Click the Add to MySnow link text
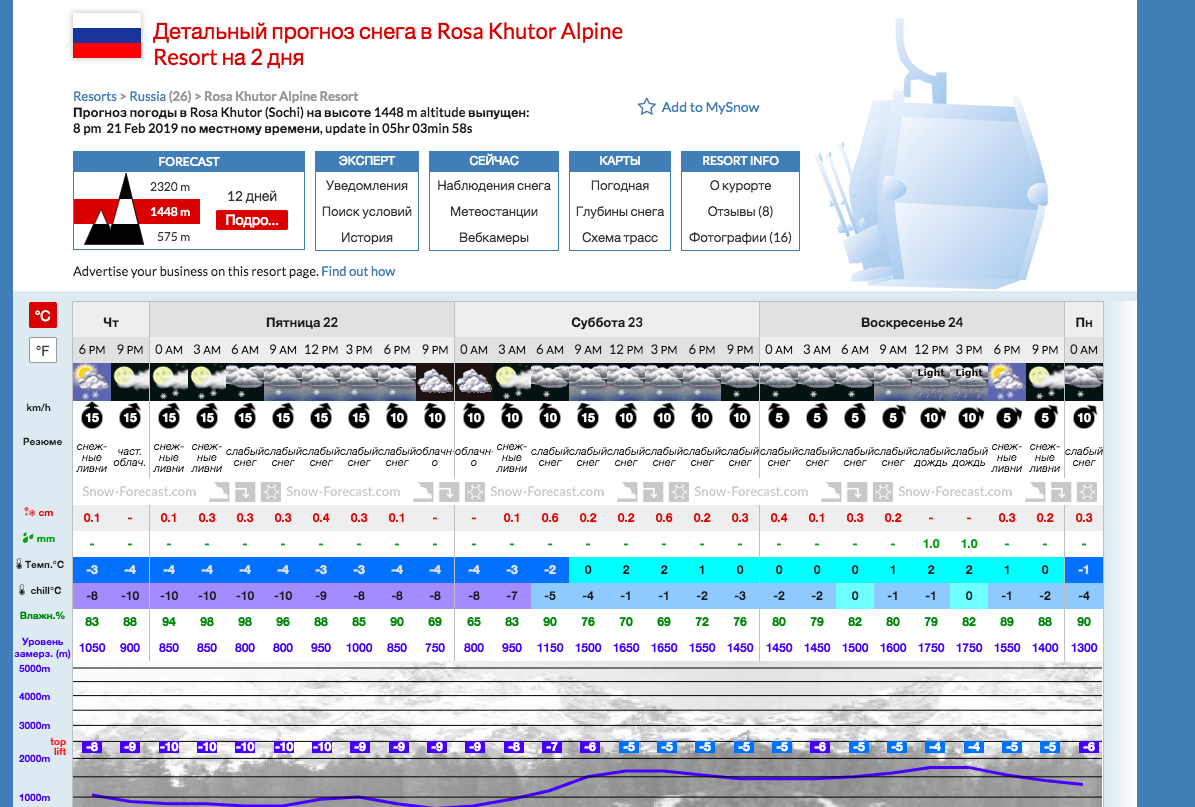Image resolution: width=1195 pixels, height=807 pixels. [710, 107]
